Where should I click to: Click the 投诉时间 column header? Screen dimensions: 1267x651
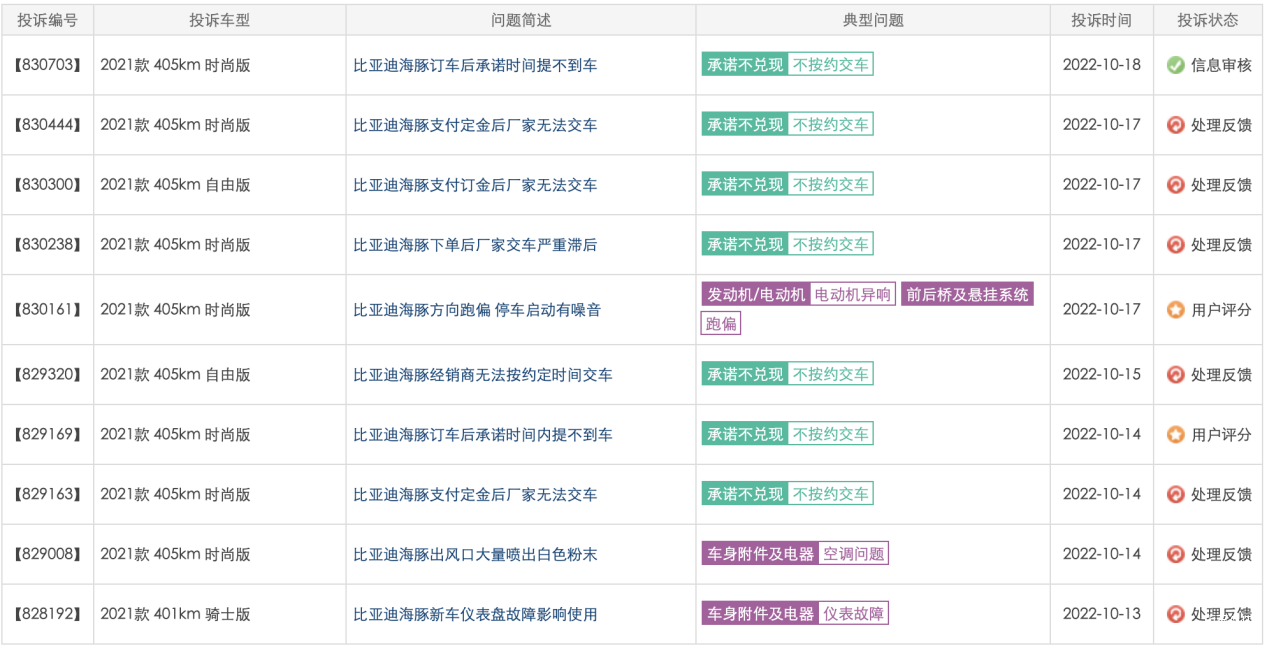click(1101, 20)
